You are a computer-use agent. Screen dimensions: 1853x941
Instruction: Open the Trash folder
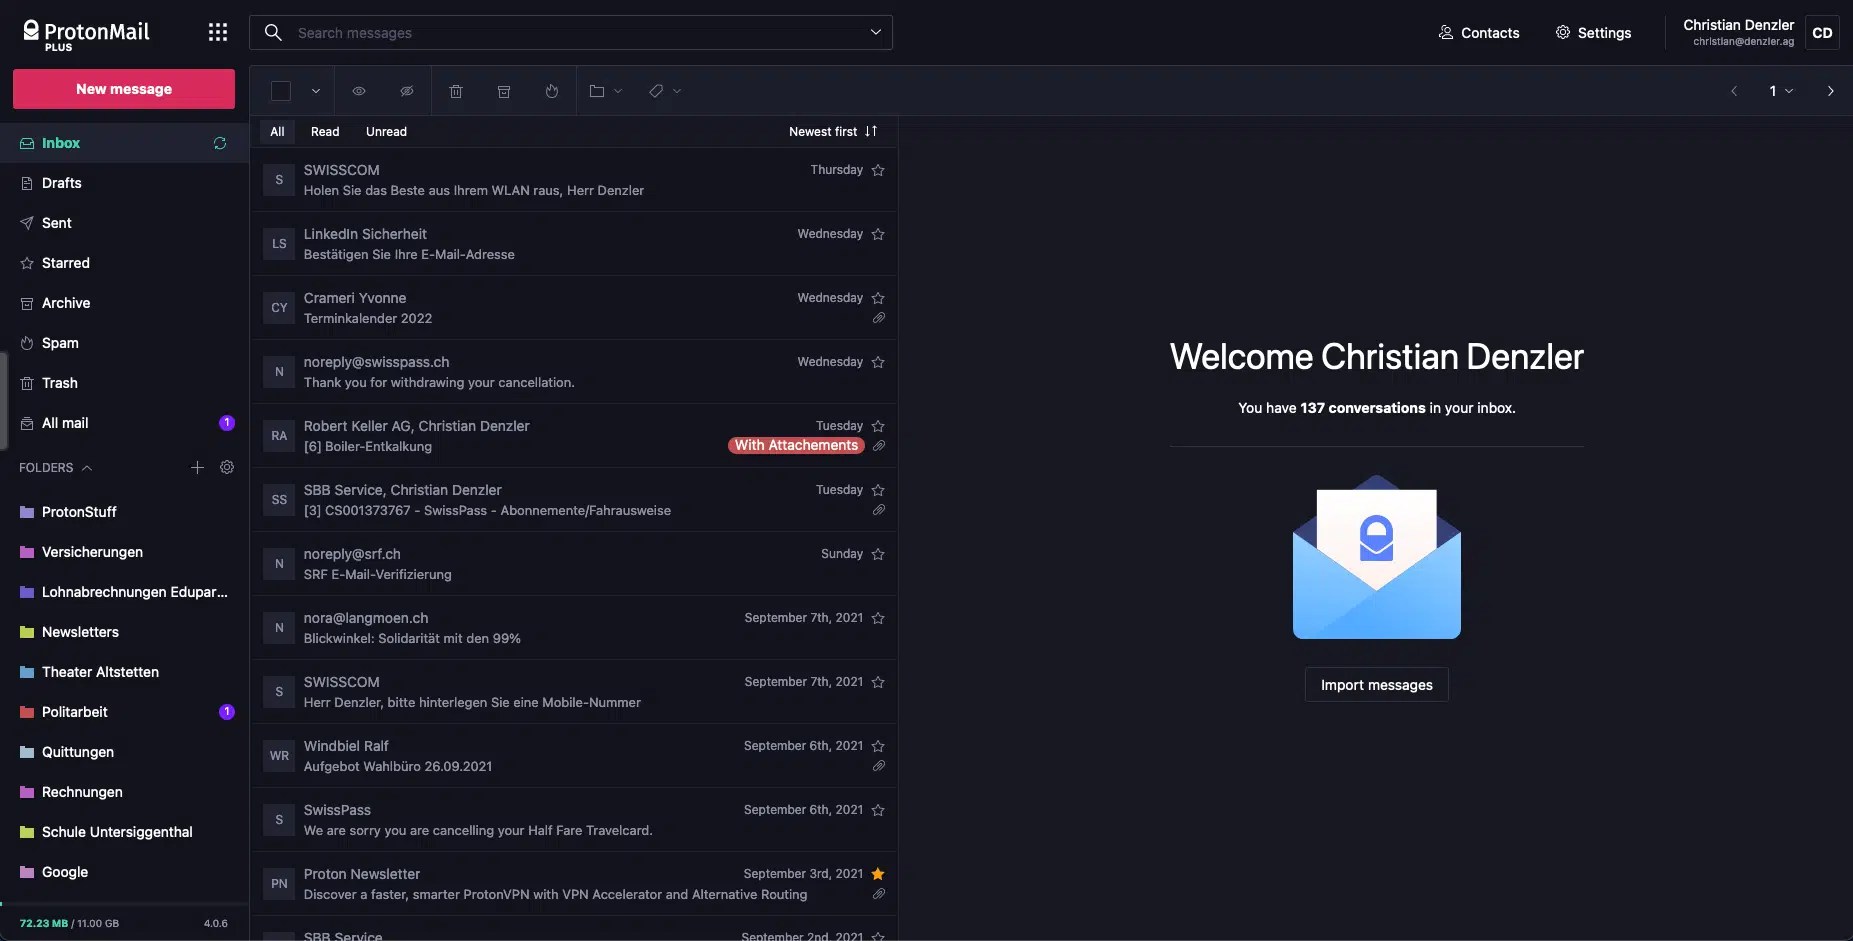point(124,383)
